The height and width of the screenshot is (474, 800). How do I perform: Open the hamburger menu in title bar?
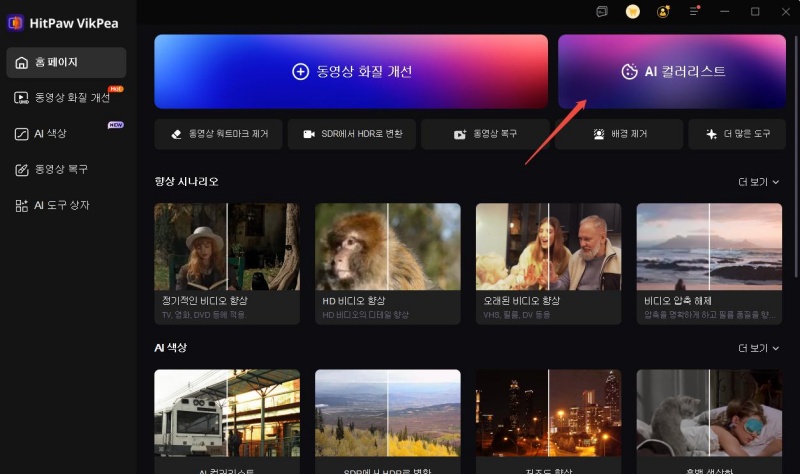pyautogui.click(x=694, y=12)
